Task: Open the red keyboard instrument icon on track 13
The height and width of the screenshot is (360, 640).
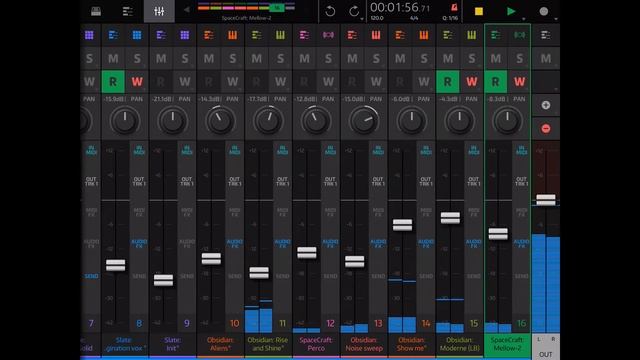Action: (x=376, y=35)
